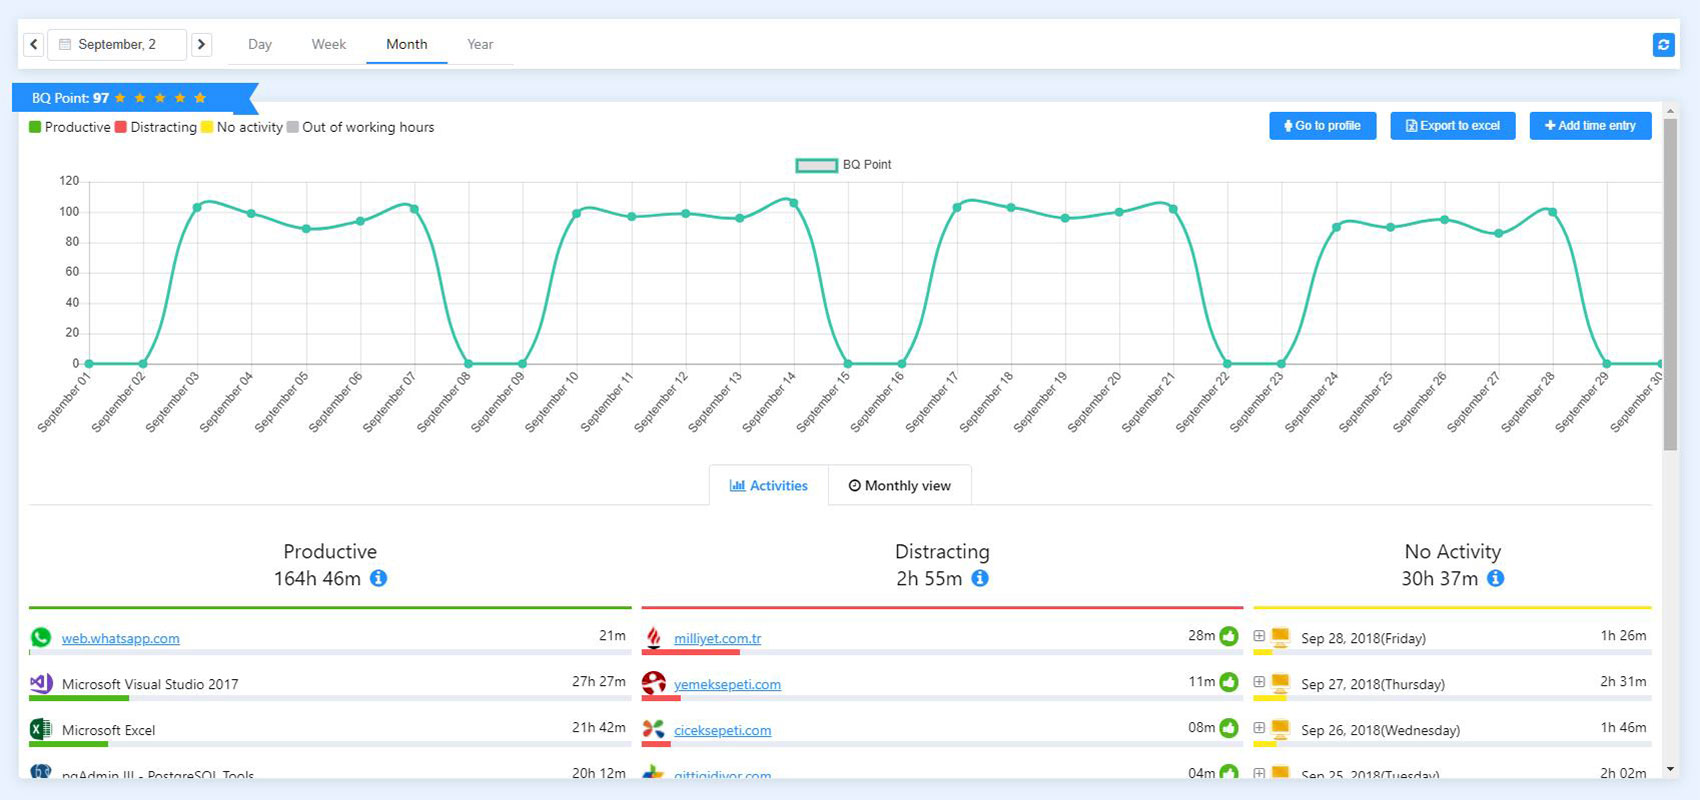Click the WhatsApp icon in Productive list
This screenshot has height=800, width=1700.
[41, 637]
